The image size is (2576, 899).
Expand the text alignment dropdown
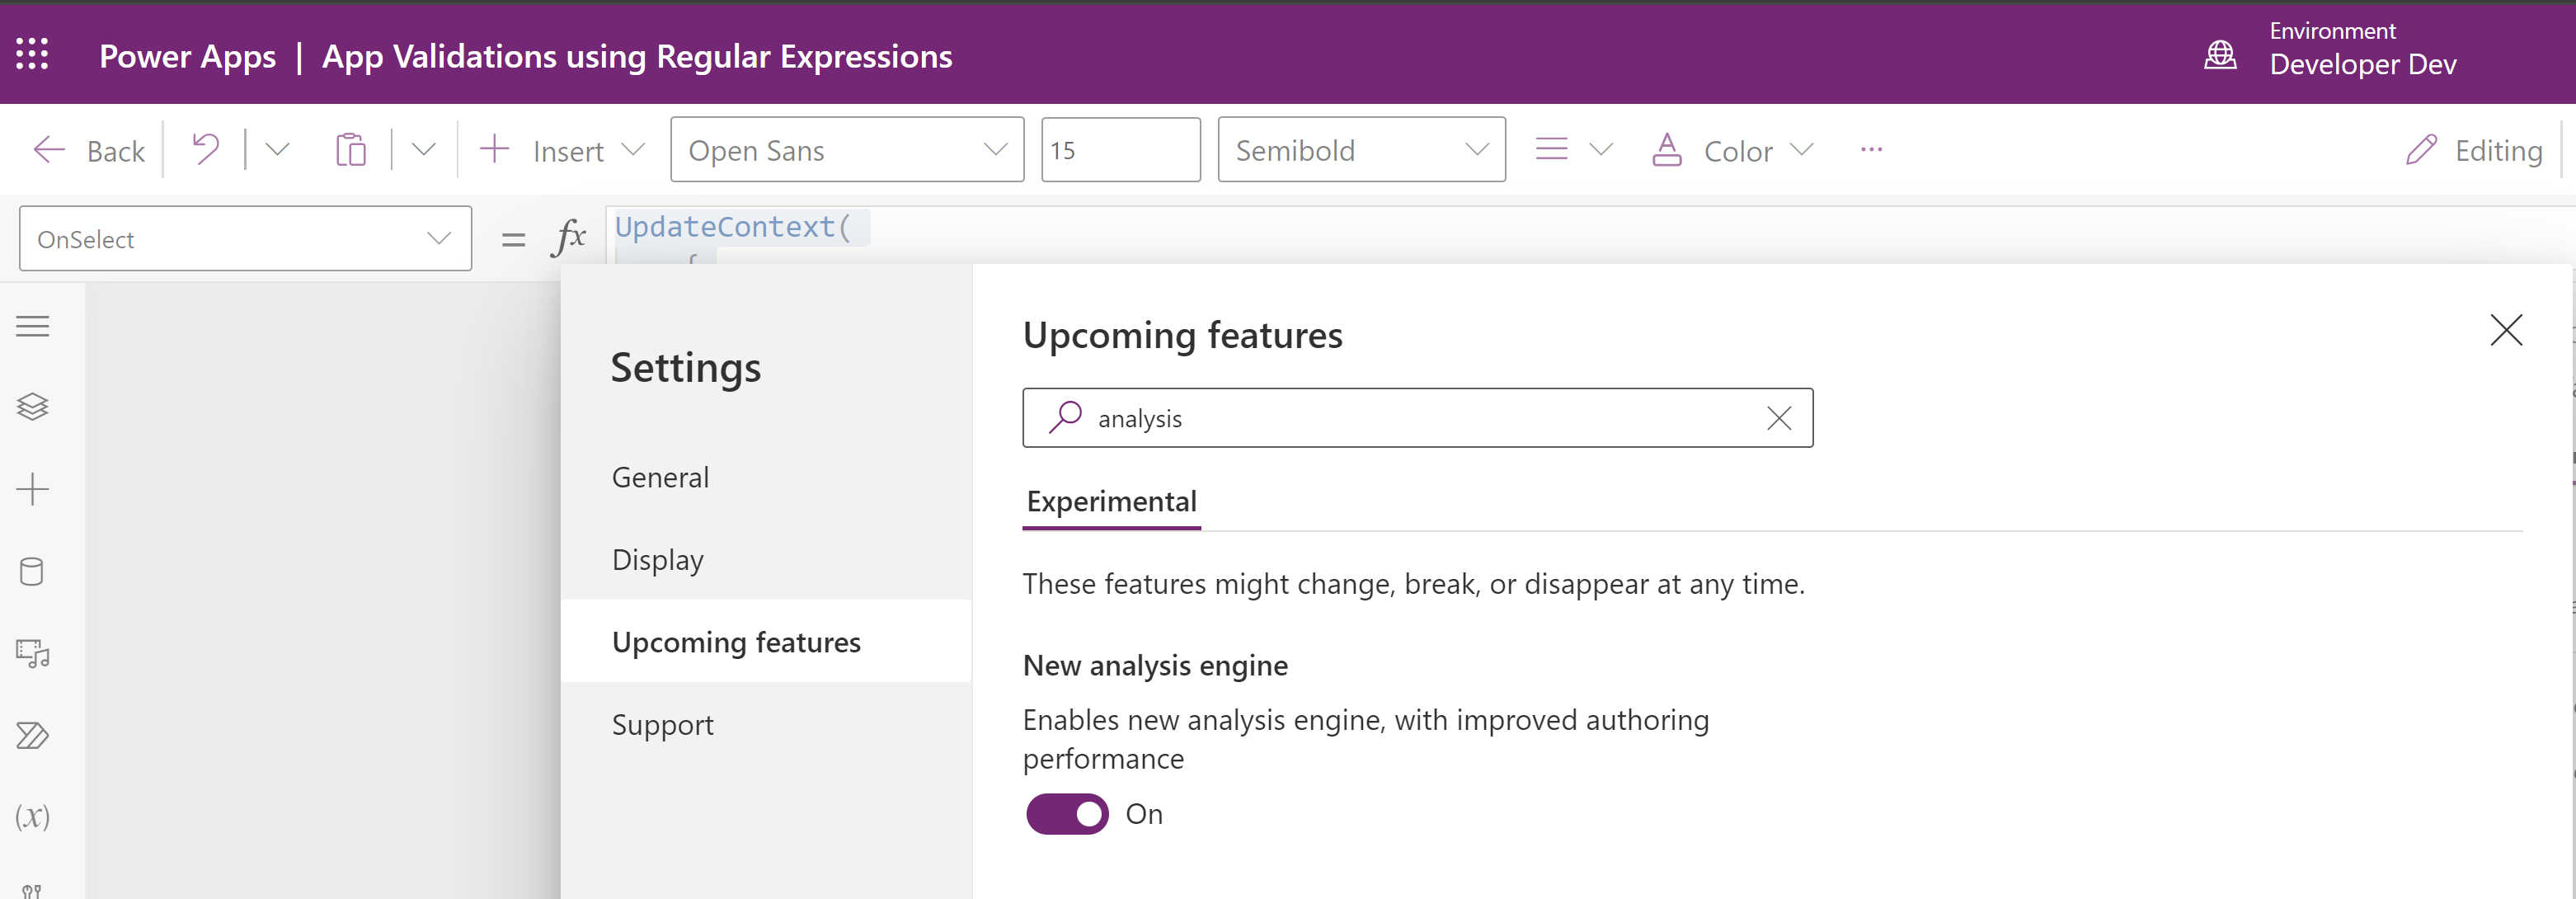click(x=1600, y=150)
